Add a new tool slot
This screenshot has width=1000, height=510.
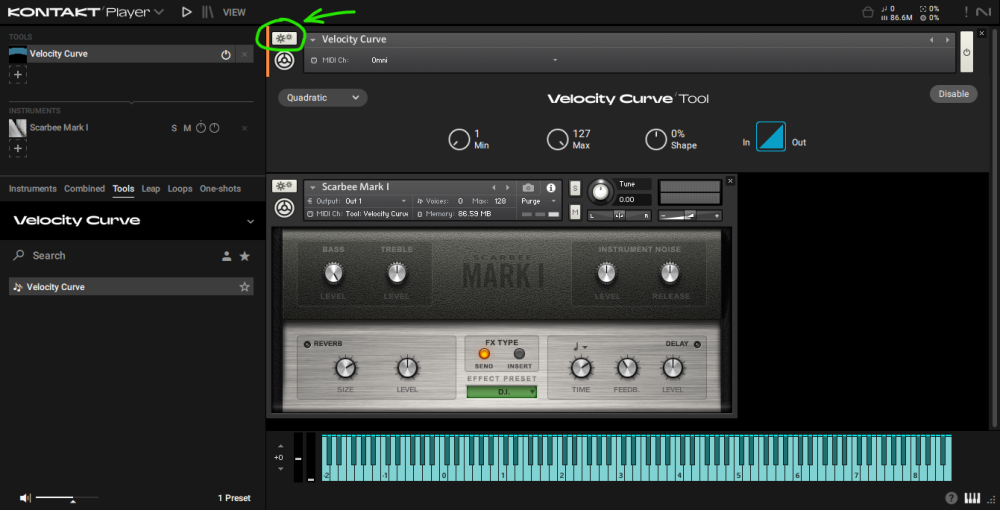18,75
